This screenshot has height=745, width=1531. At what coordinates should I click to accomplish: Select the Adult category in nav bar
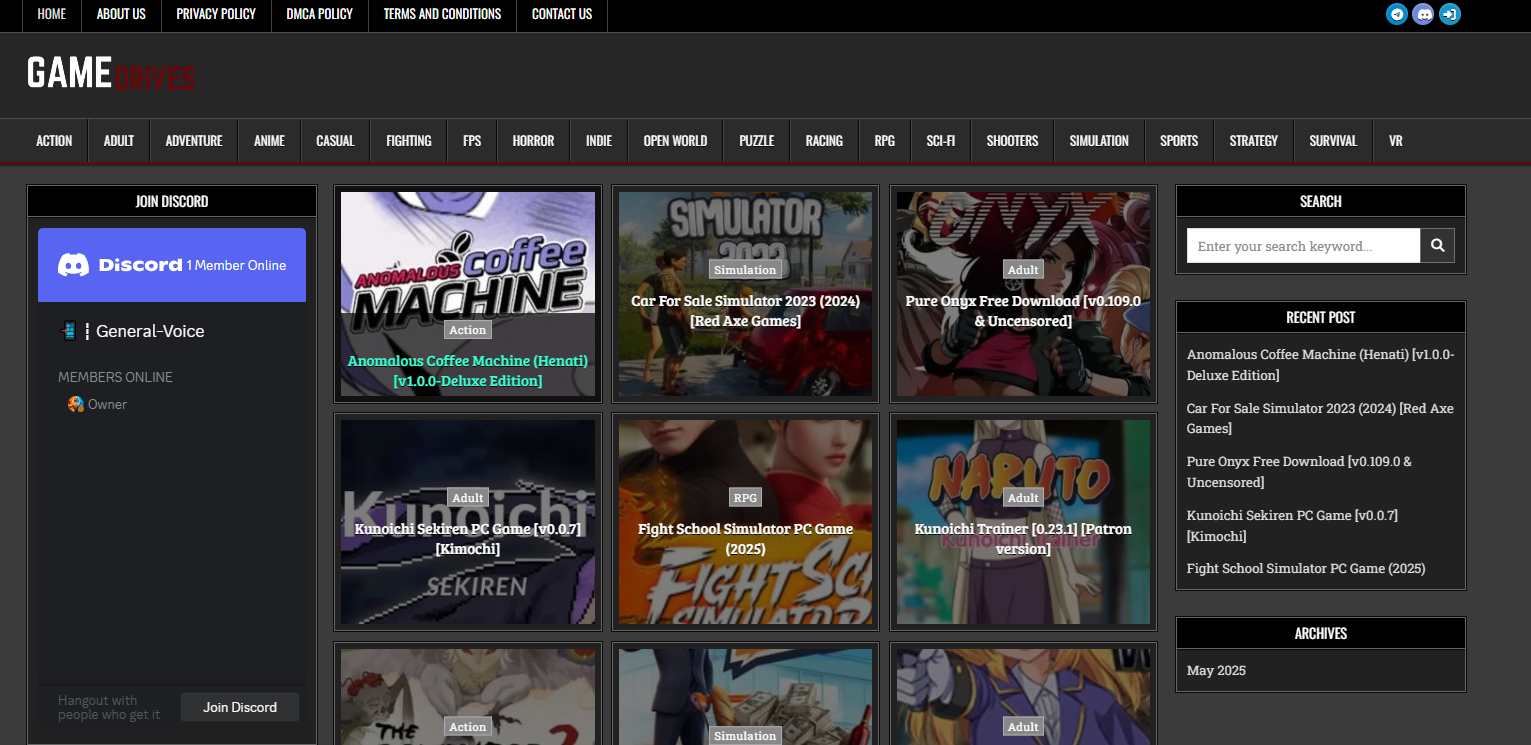pos(119,141)
